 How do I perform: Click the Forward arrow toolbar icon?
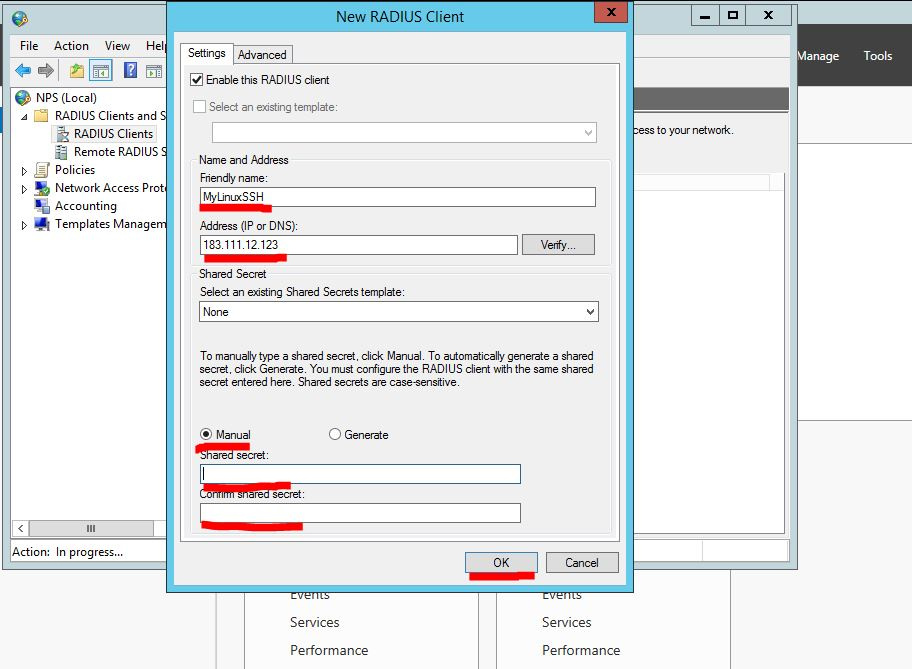pos(46,71)
